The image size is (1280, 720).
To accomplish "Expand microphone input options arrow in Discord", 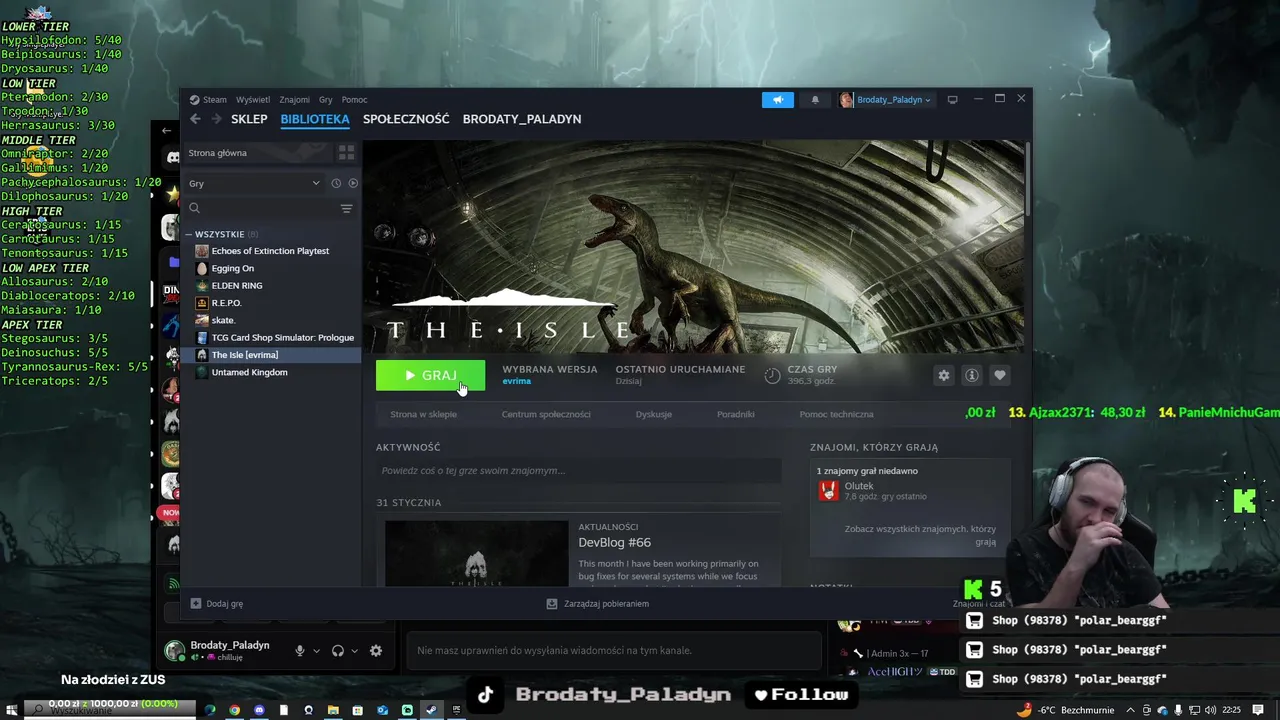I will pyautogui.click(x=317, y=651).
